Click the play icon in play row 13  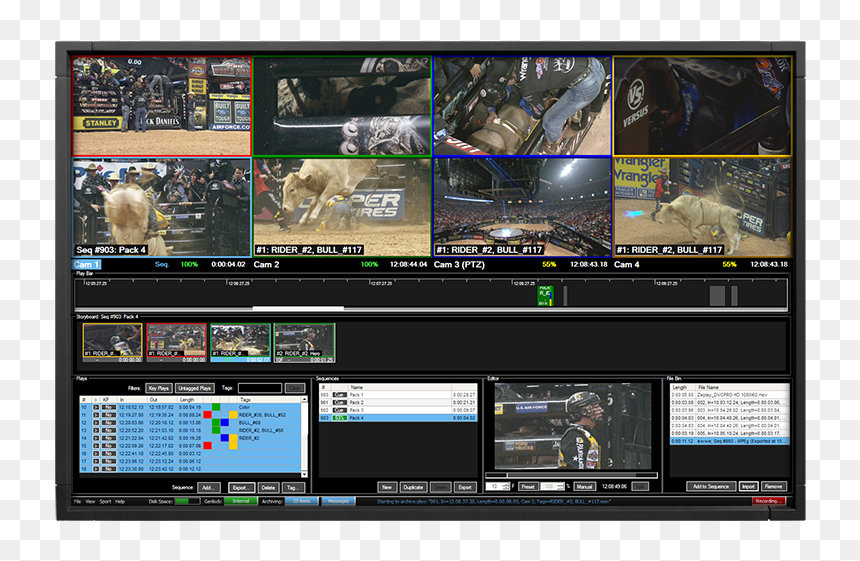pos(96,430)
